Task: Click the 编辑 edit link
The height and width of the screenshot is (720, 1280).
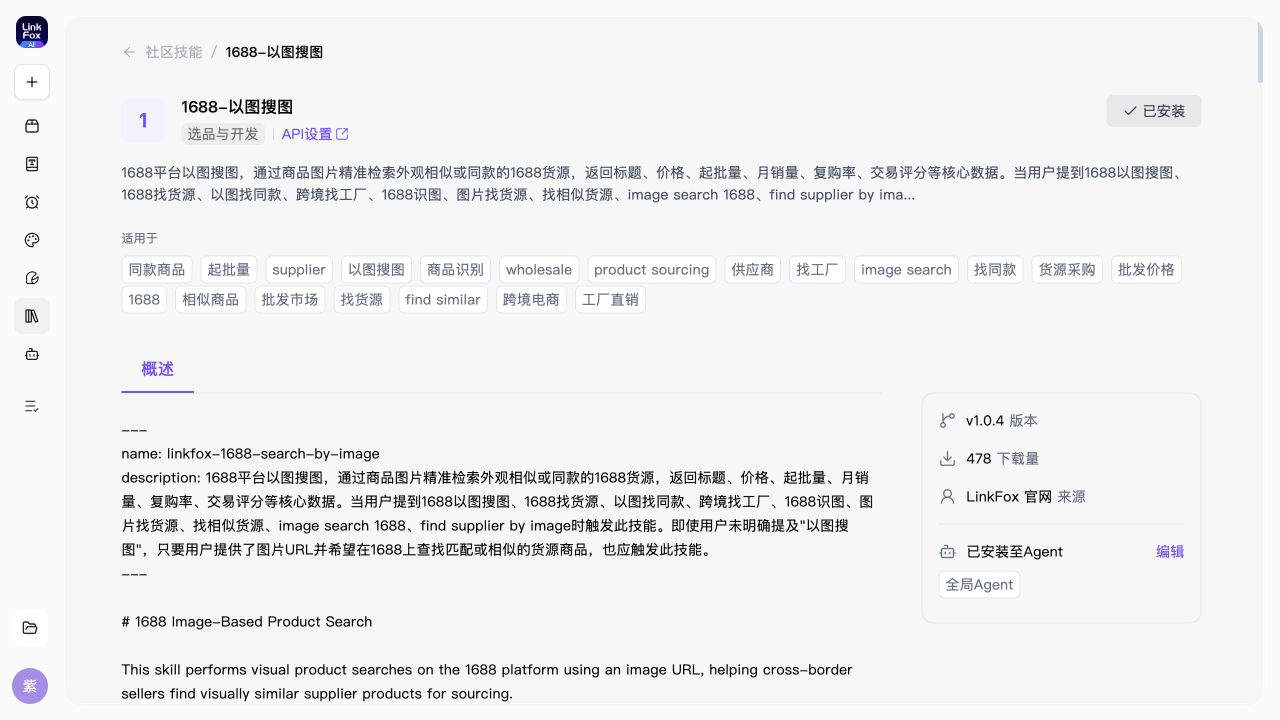Action: [1170, 552]
